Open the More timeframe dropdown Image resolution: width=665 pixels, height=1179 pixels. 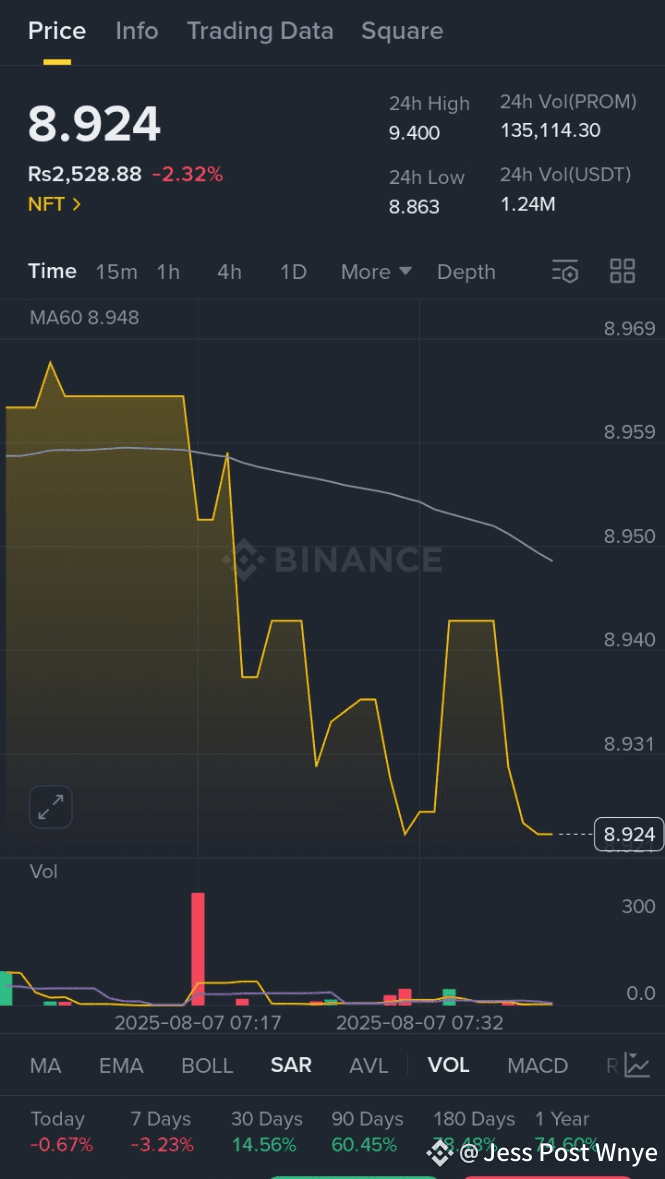[x=375, y=271]
